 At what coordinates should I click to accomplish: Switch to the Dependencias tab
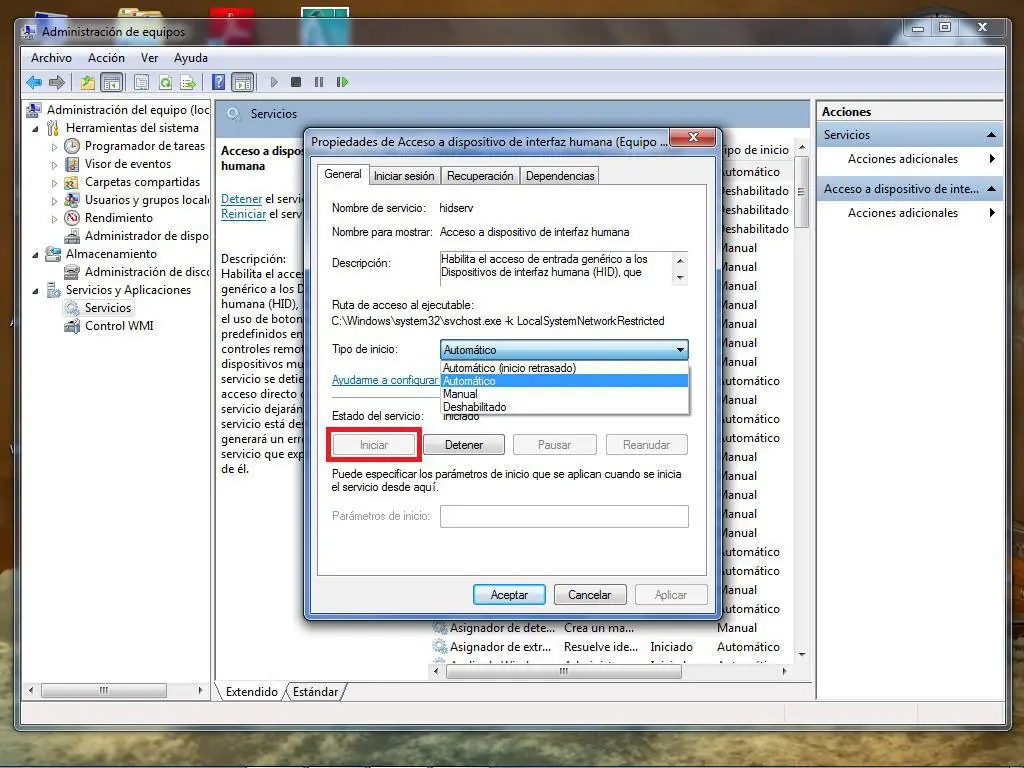[560, 176]
